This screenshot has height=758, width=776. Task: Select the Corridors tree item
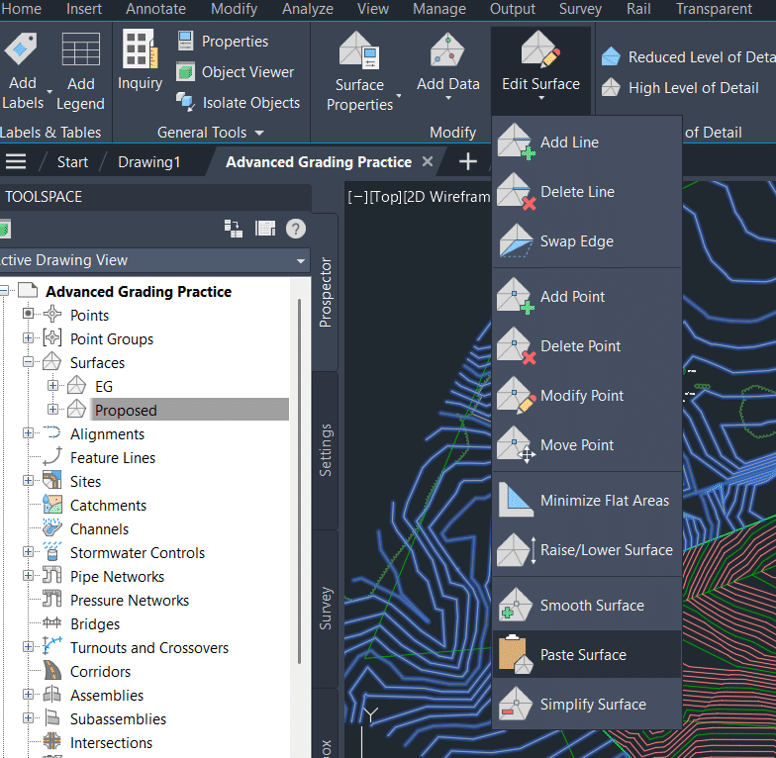tap(100, 671)
